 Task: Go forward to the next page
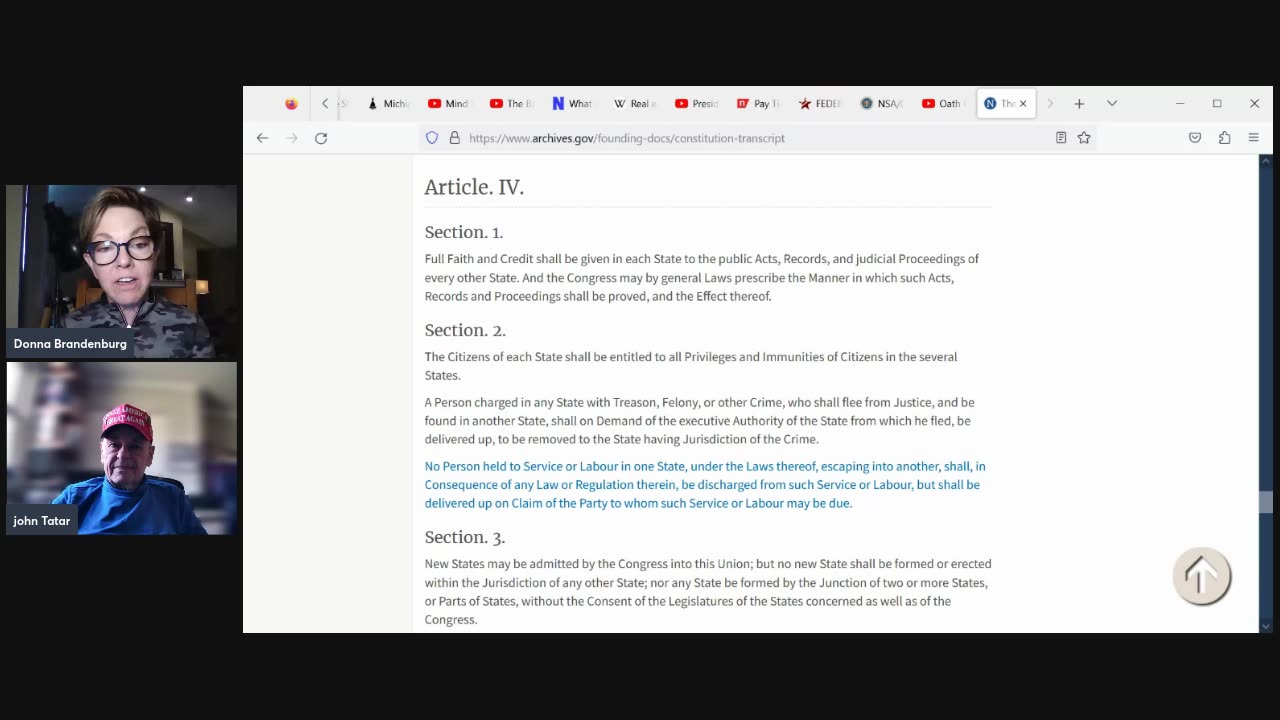292,138
